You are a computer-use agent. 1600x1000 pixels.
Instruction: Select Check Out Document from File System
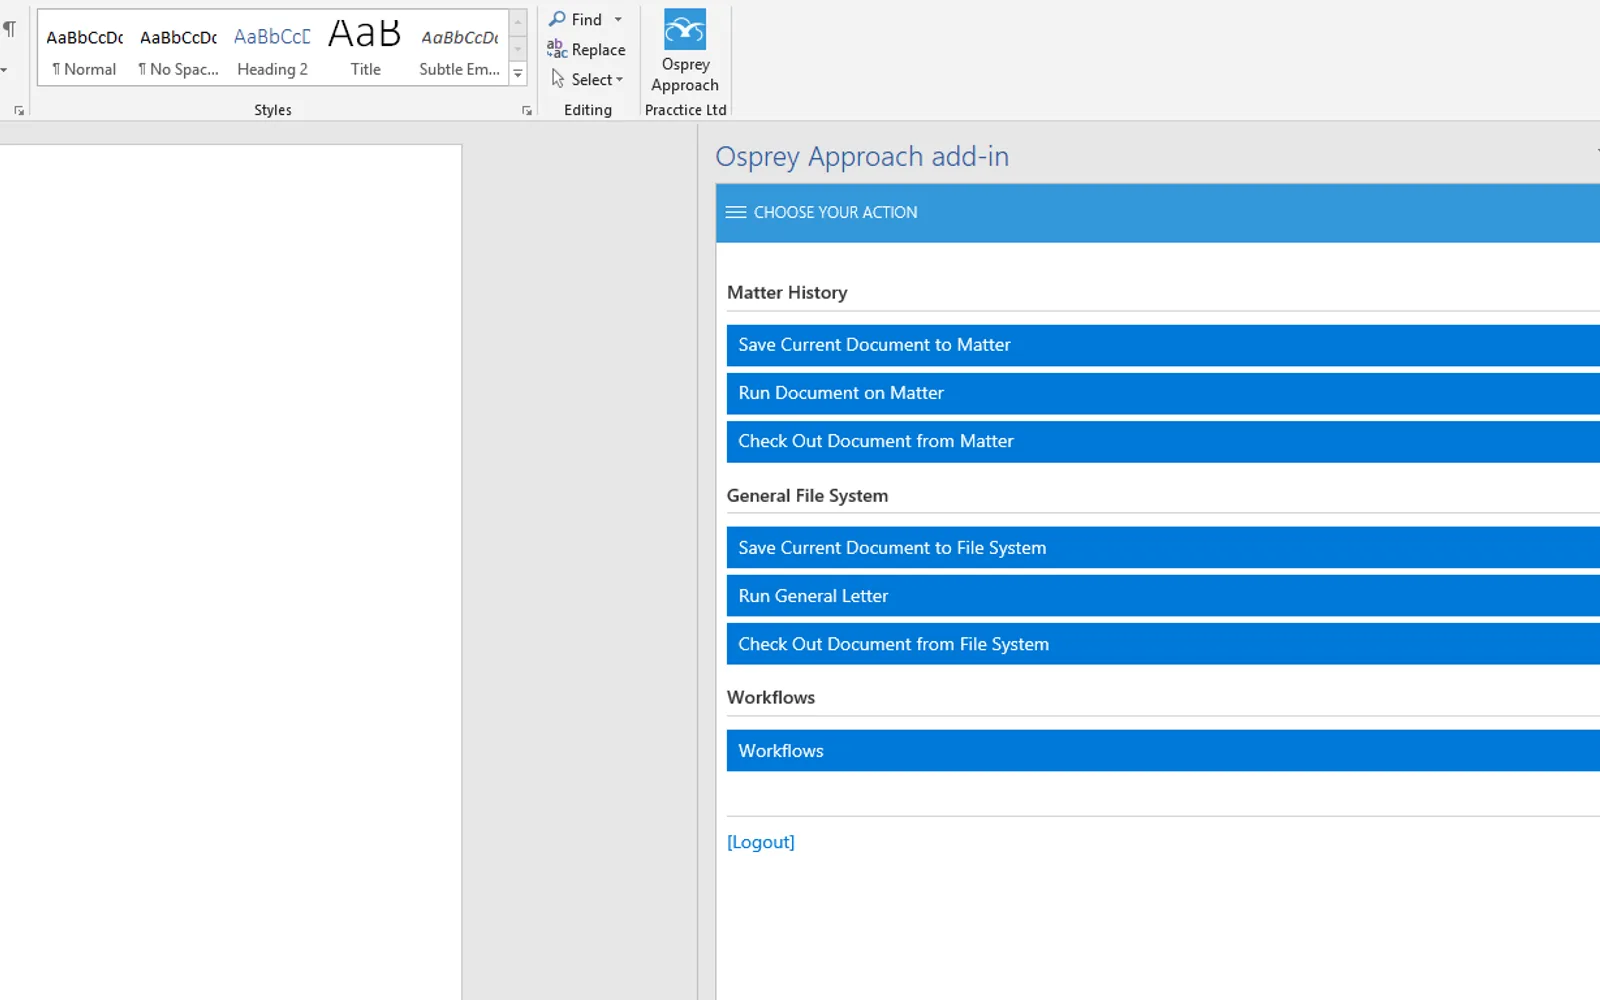(1163, 644)
